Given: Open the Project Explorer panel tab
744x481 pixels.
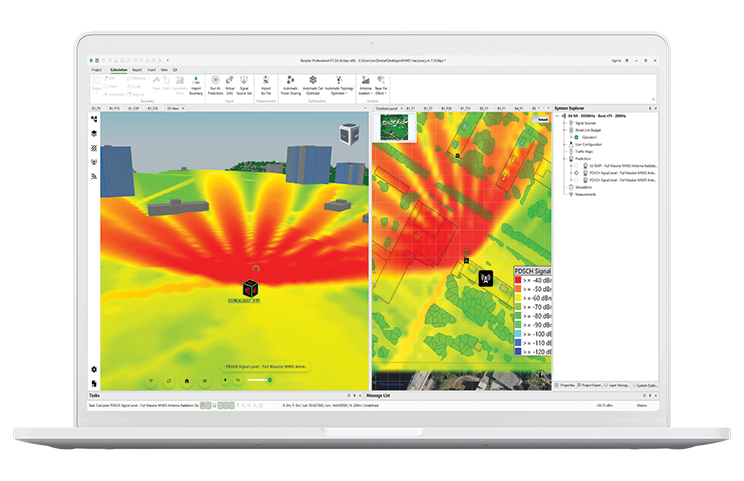Looking at the screenshot, I should (590, 385).
